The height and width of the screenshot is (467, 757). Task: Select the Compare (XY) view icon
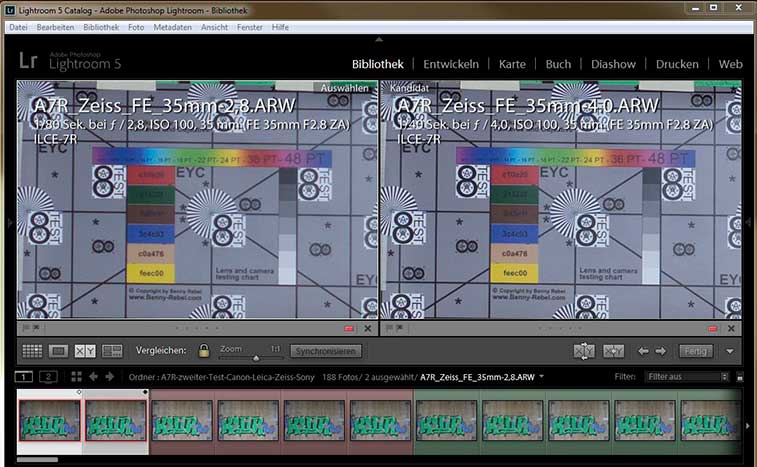(85, 351)
